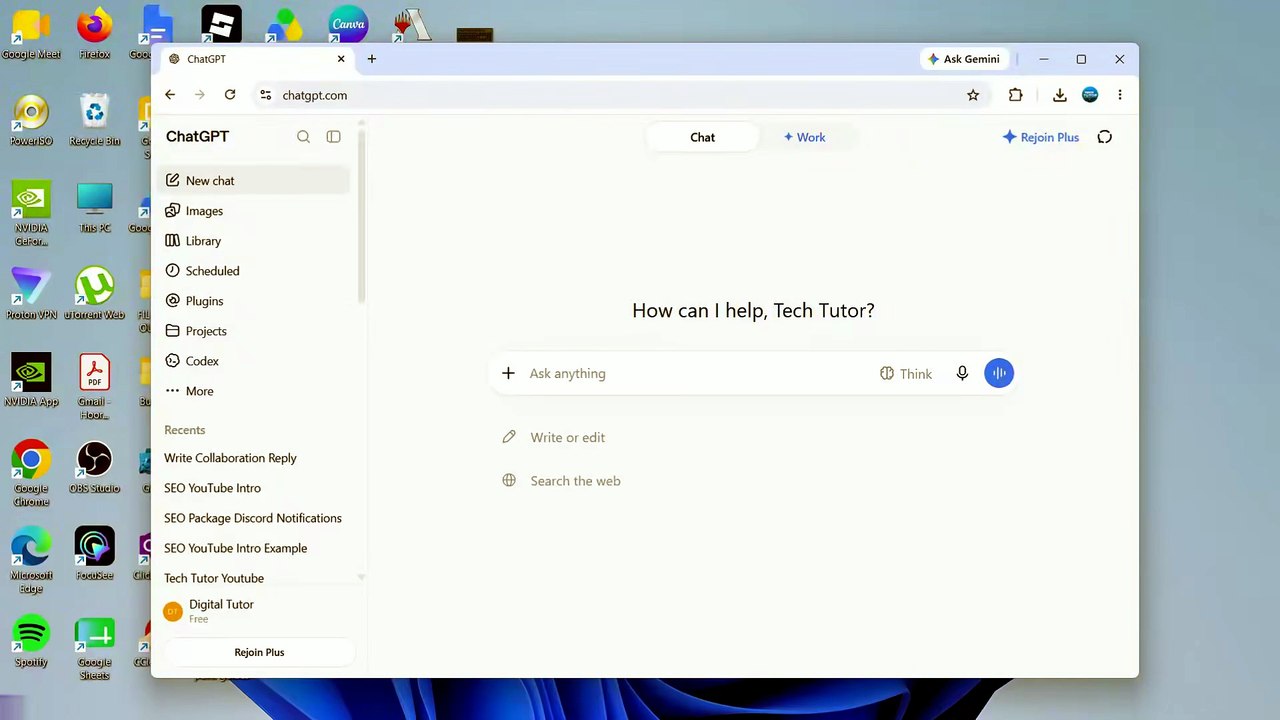Open SEO Package Discord Notifications chat

[254, 518]
